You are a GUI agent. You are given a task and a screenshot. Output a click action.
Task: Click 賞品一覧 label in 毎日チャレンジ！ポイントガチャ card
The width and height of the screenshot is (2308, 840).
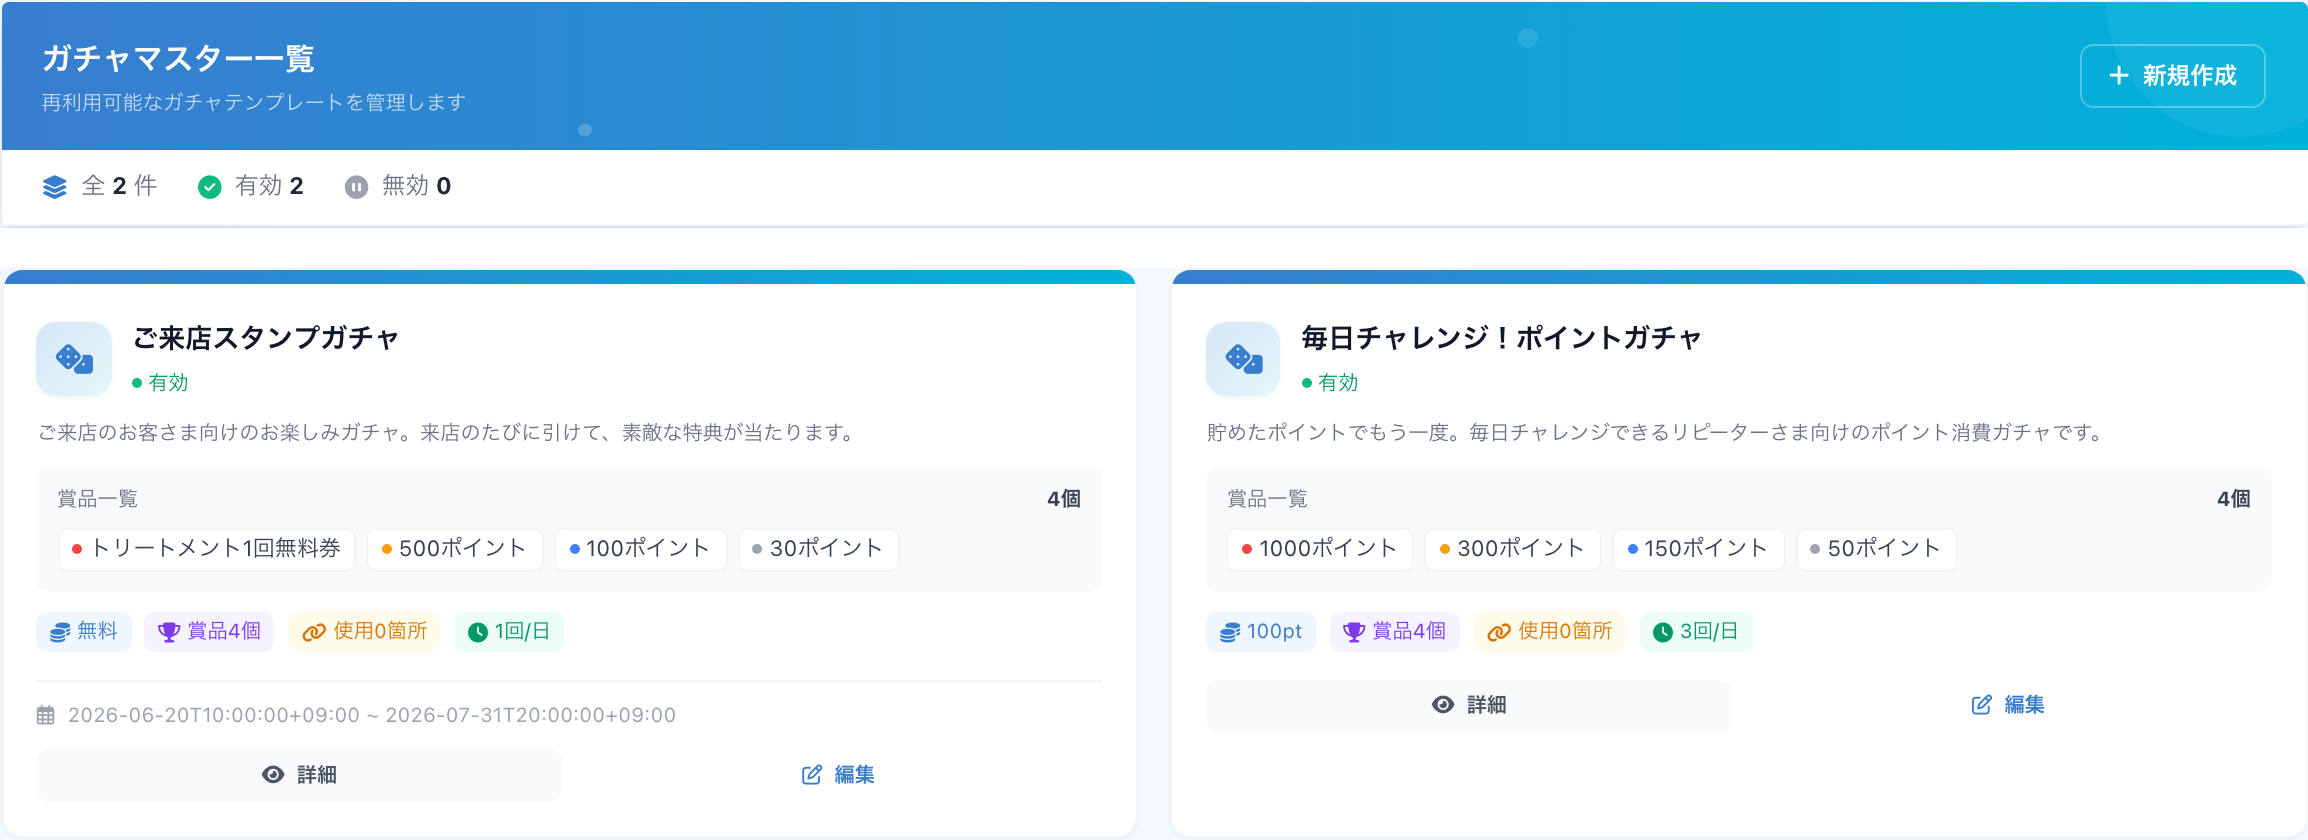click(x=1268, y=499)
